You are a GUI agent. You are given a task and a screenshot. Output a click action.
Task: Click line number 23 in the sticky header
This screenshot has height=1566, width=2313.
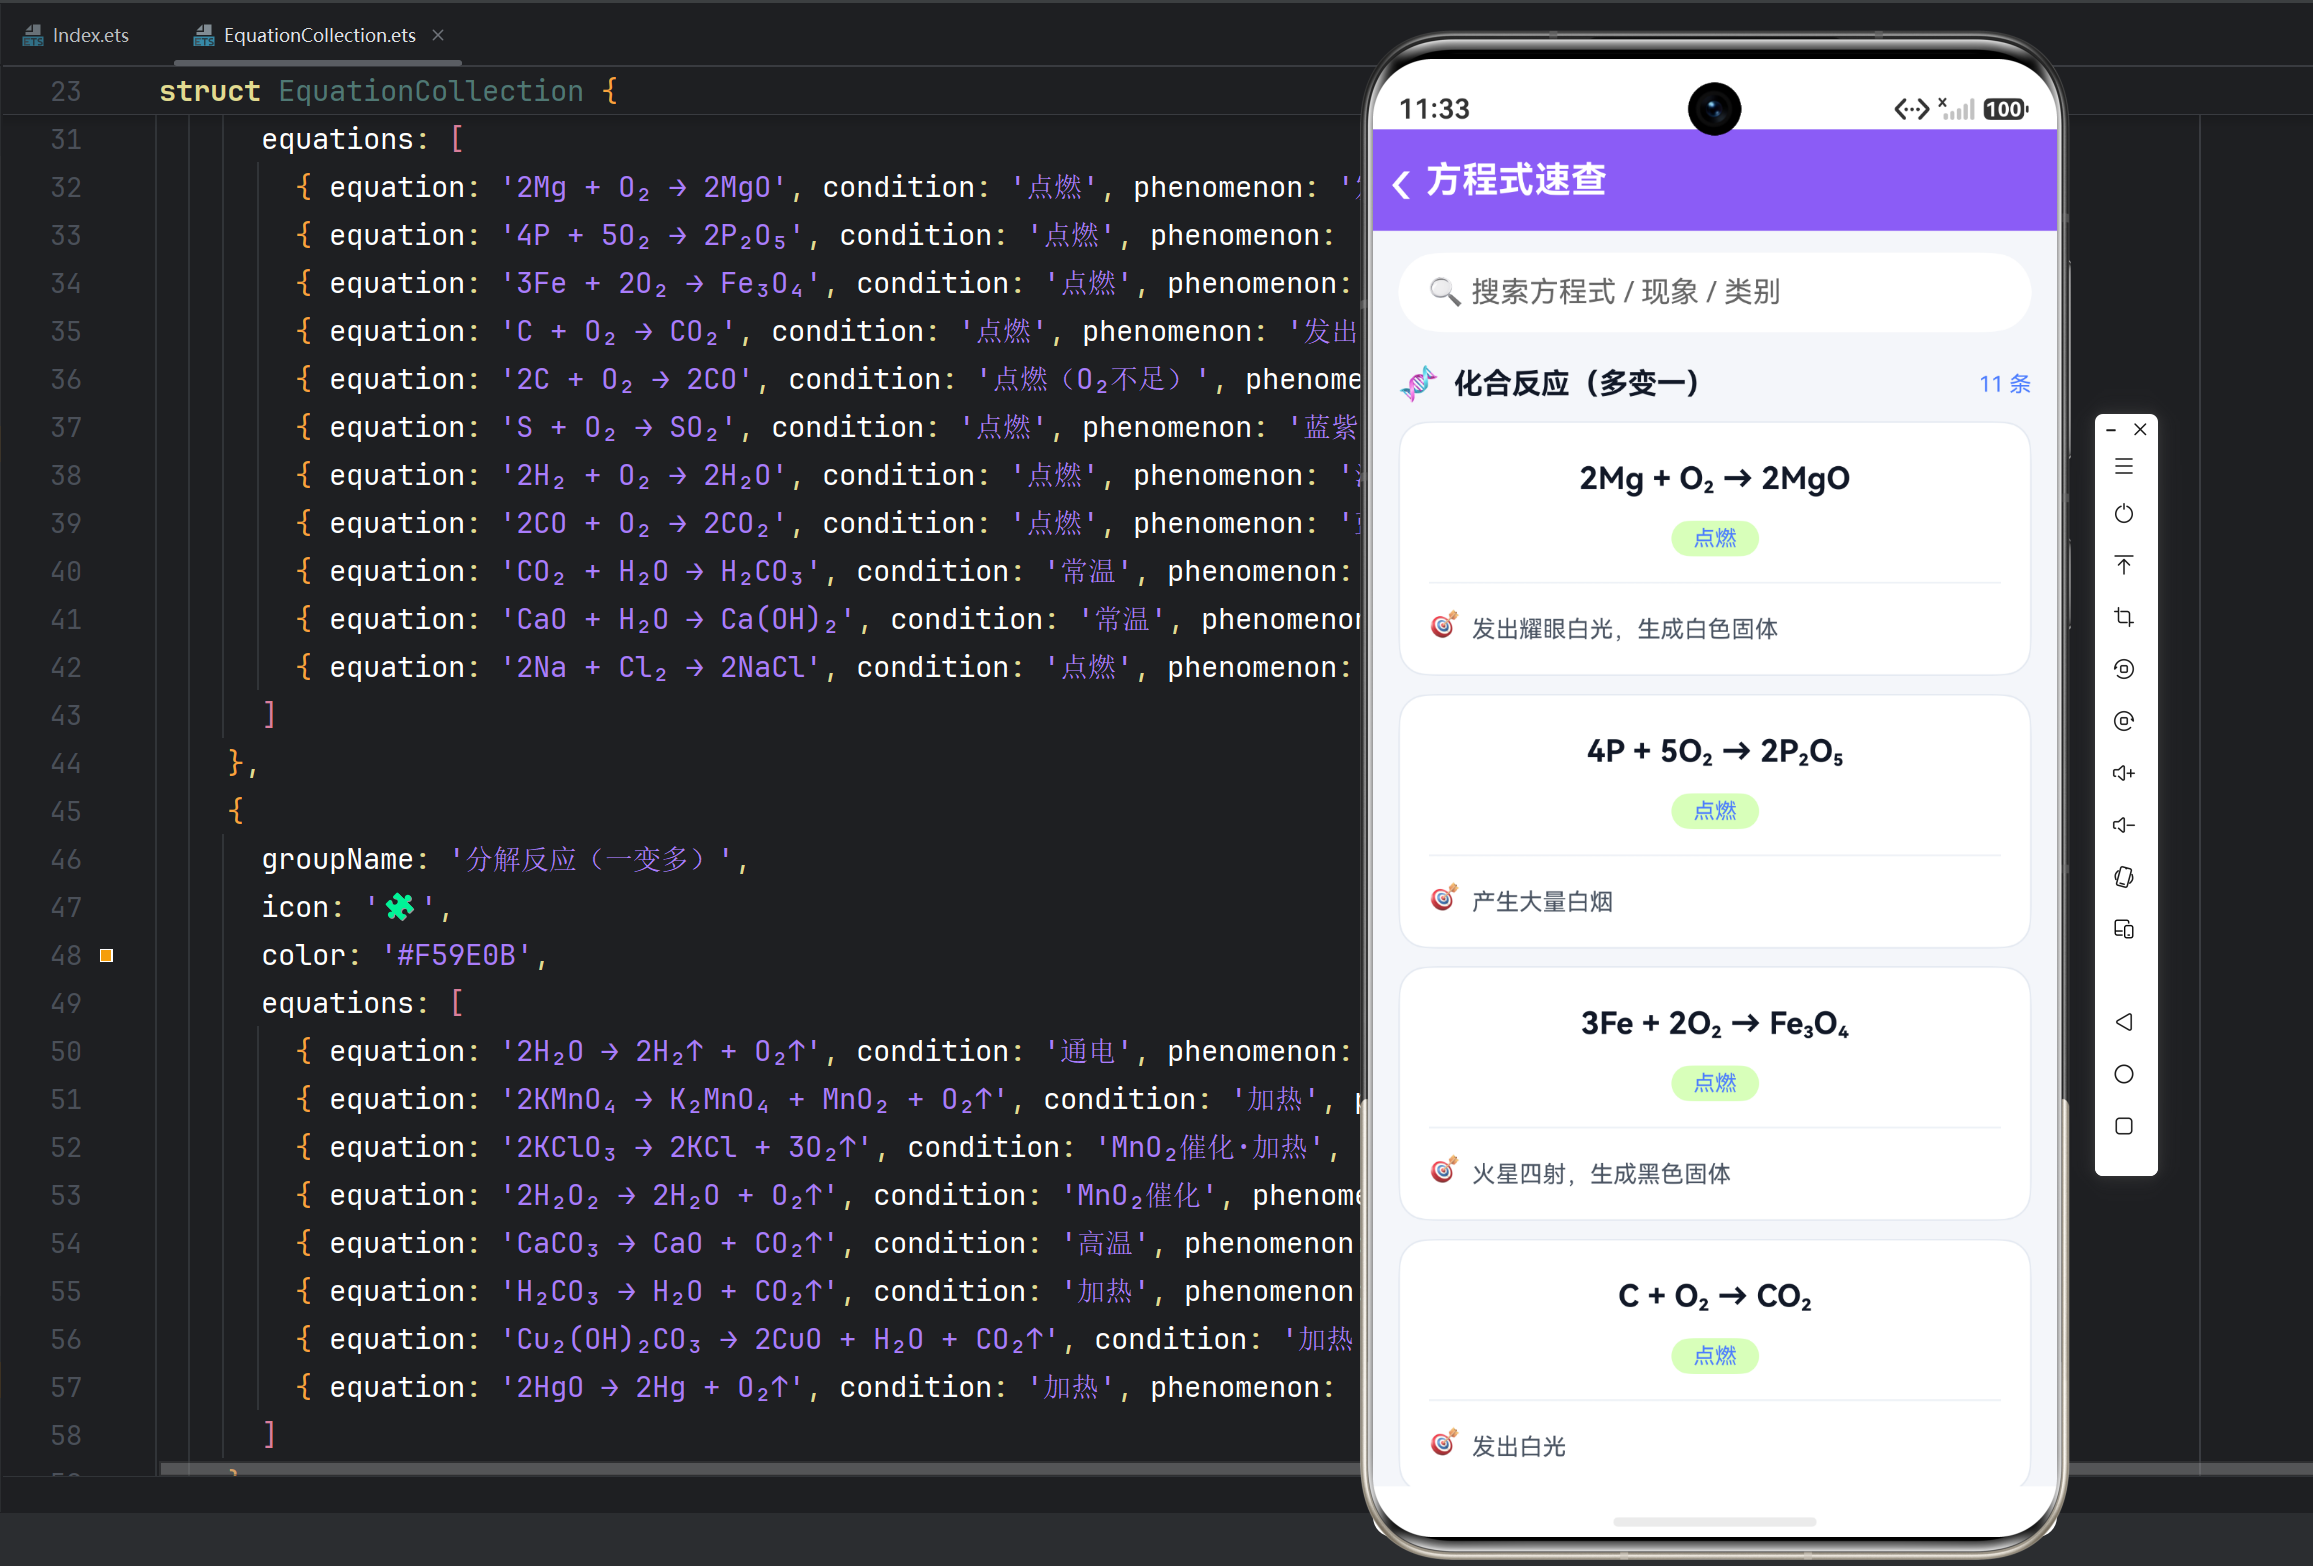(66, 91)
